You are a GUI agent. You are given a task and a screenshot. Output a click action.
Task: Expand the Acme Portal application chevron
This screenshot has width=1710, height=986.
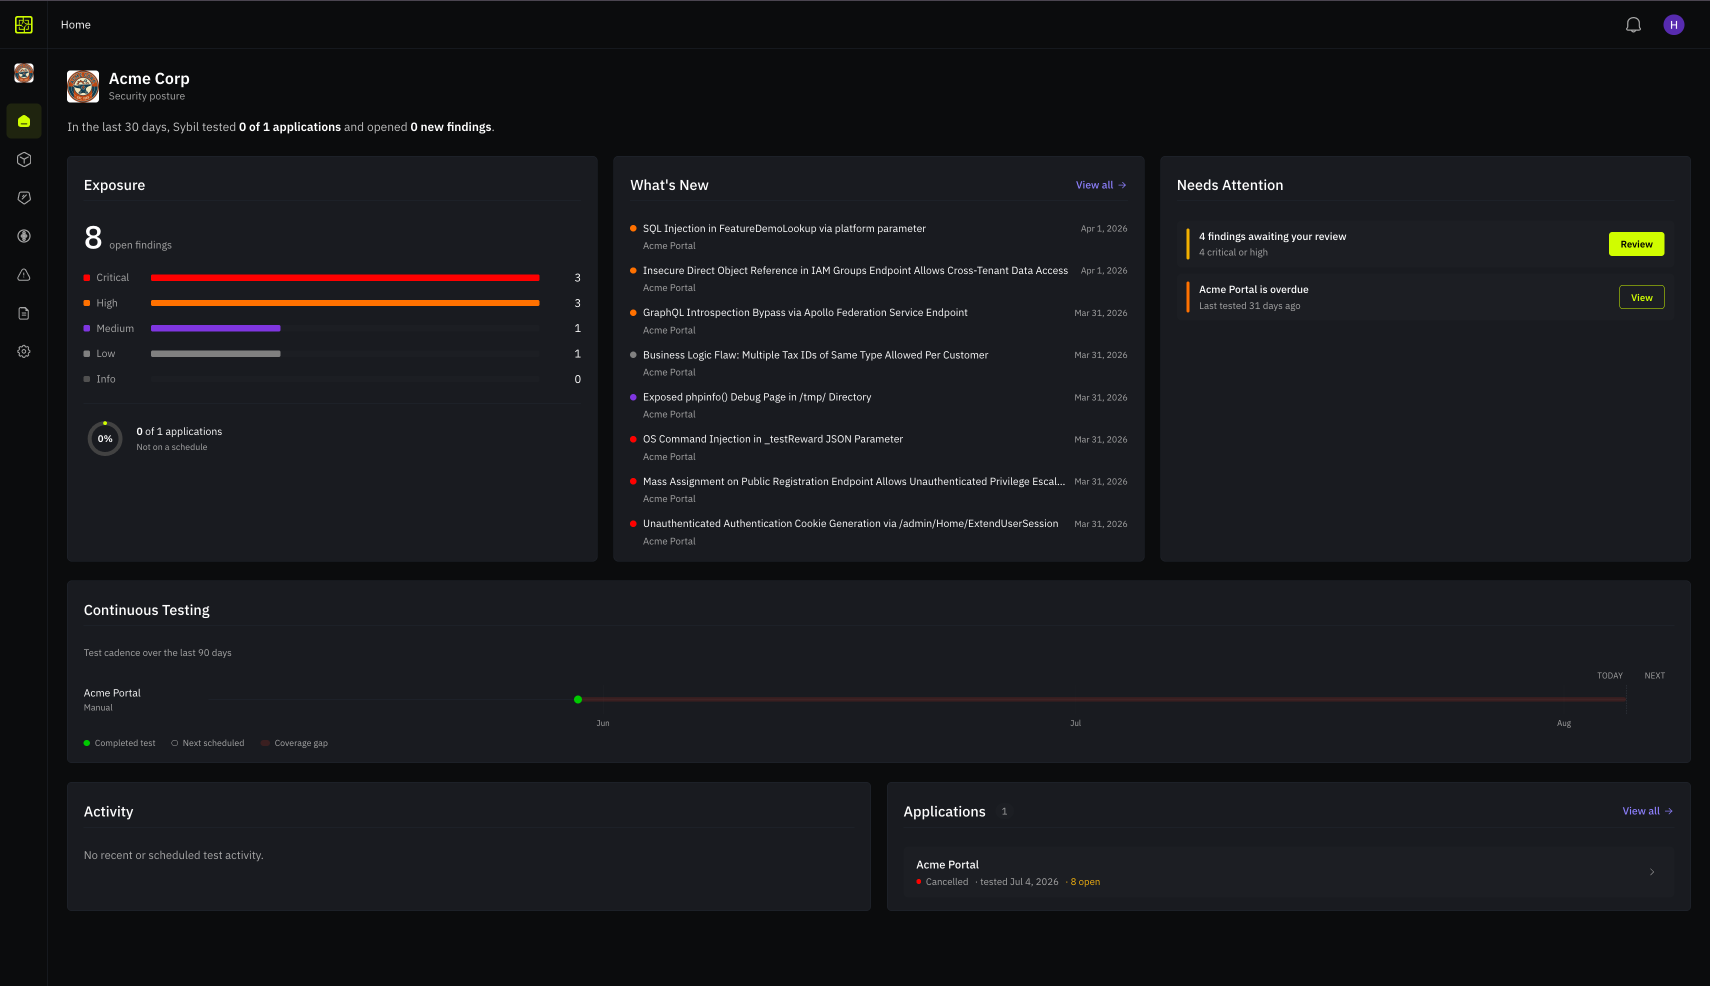[x=1651, y=872]
